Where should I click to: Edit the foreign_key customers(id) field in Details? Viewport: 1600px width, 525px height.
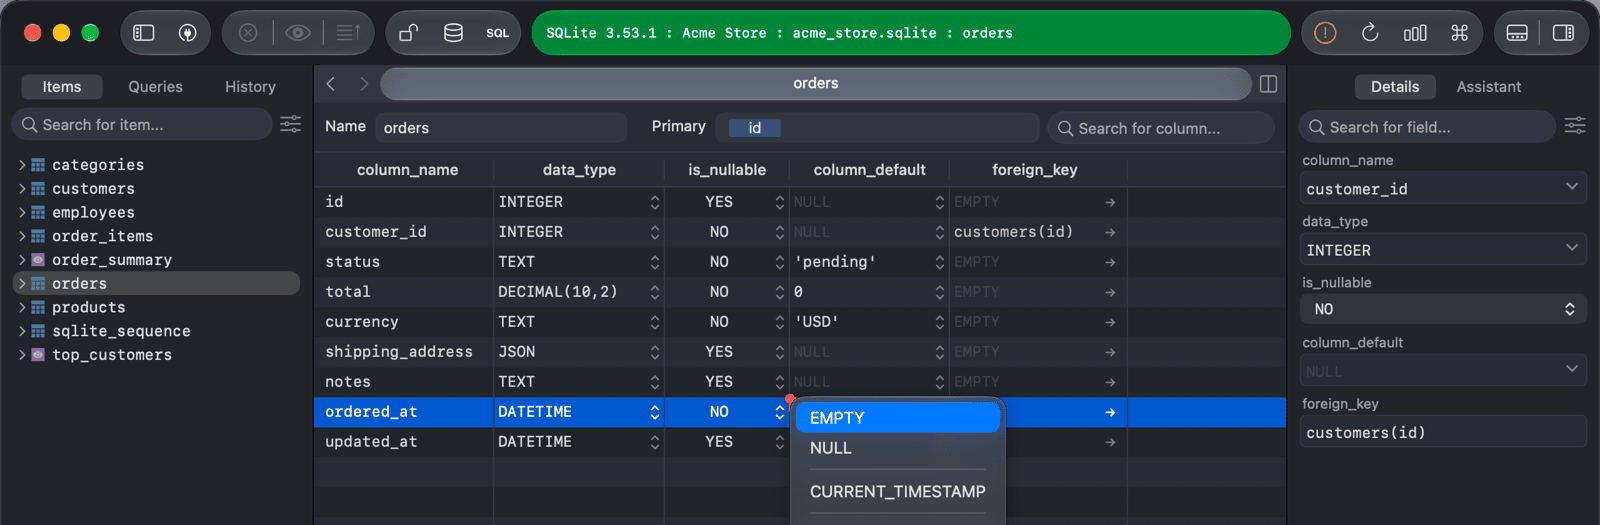coord(1444,432)
